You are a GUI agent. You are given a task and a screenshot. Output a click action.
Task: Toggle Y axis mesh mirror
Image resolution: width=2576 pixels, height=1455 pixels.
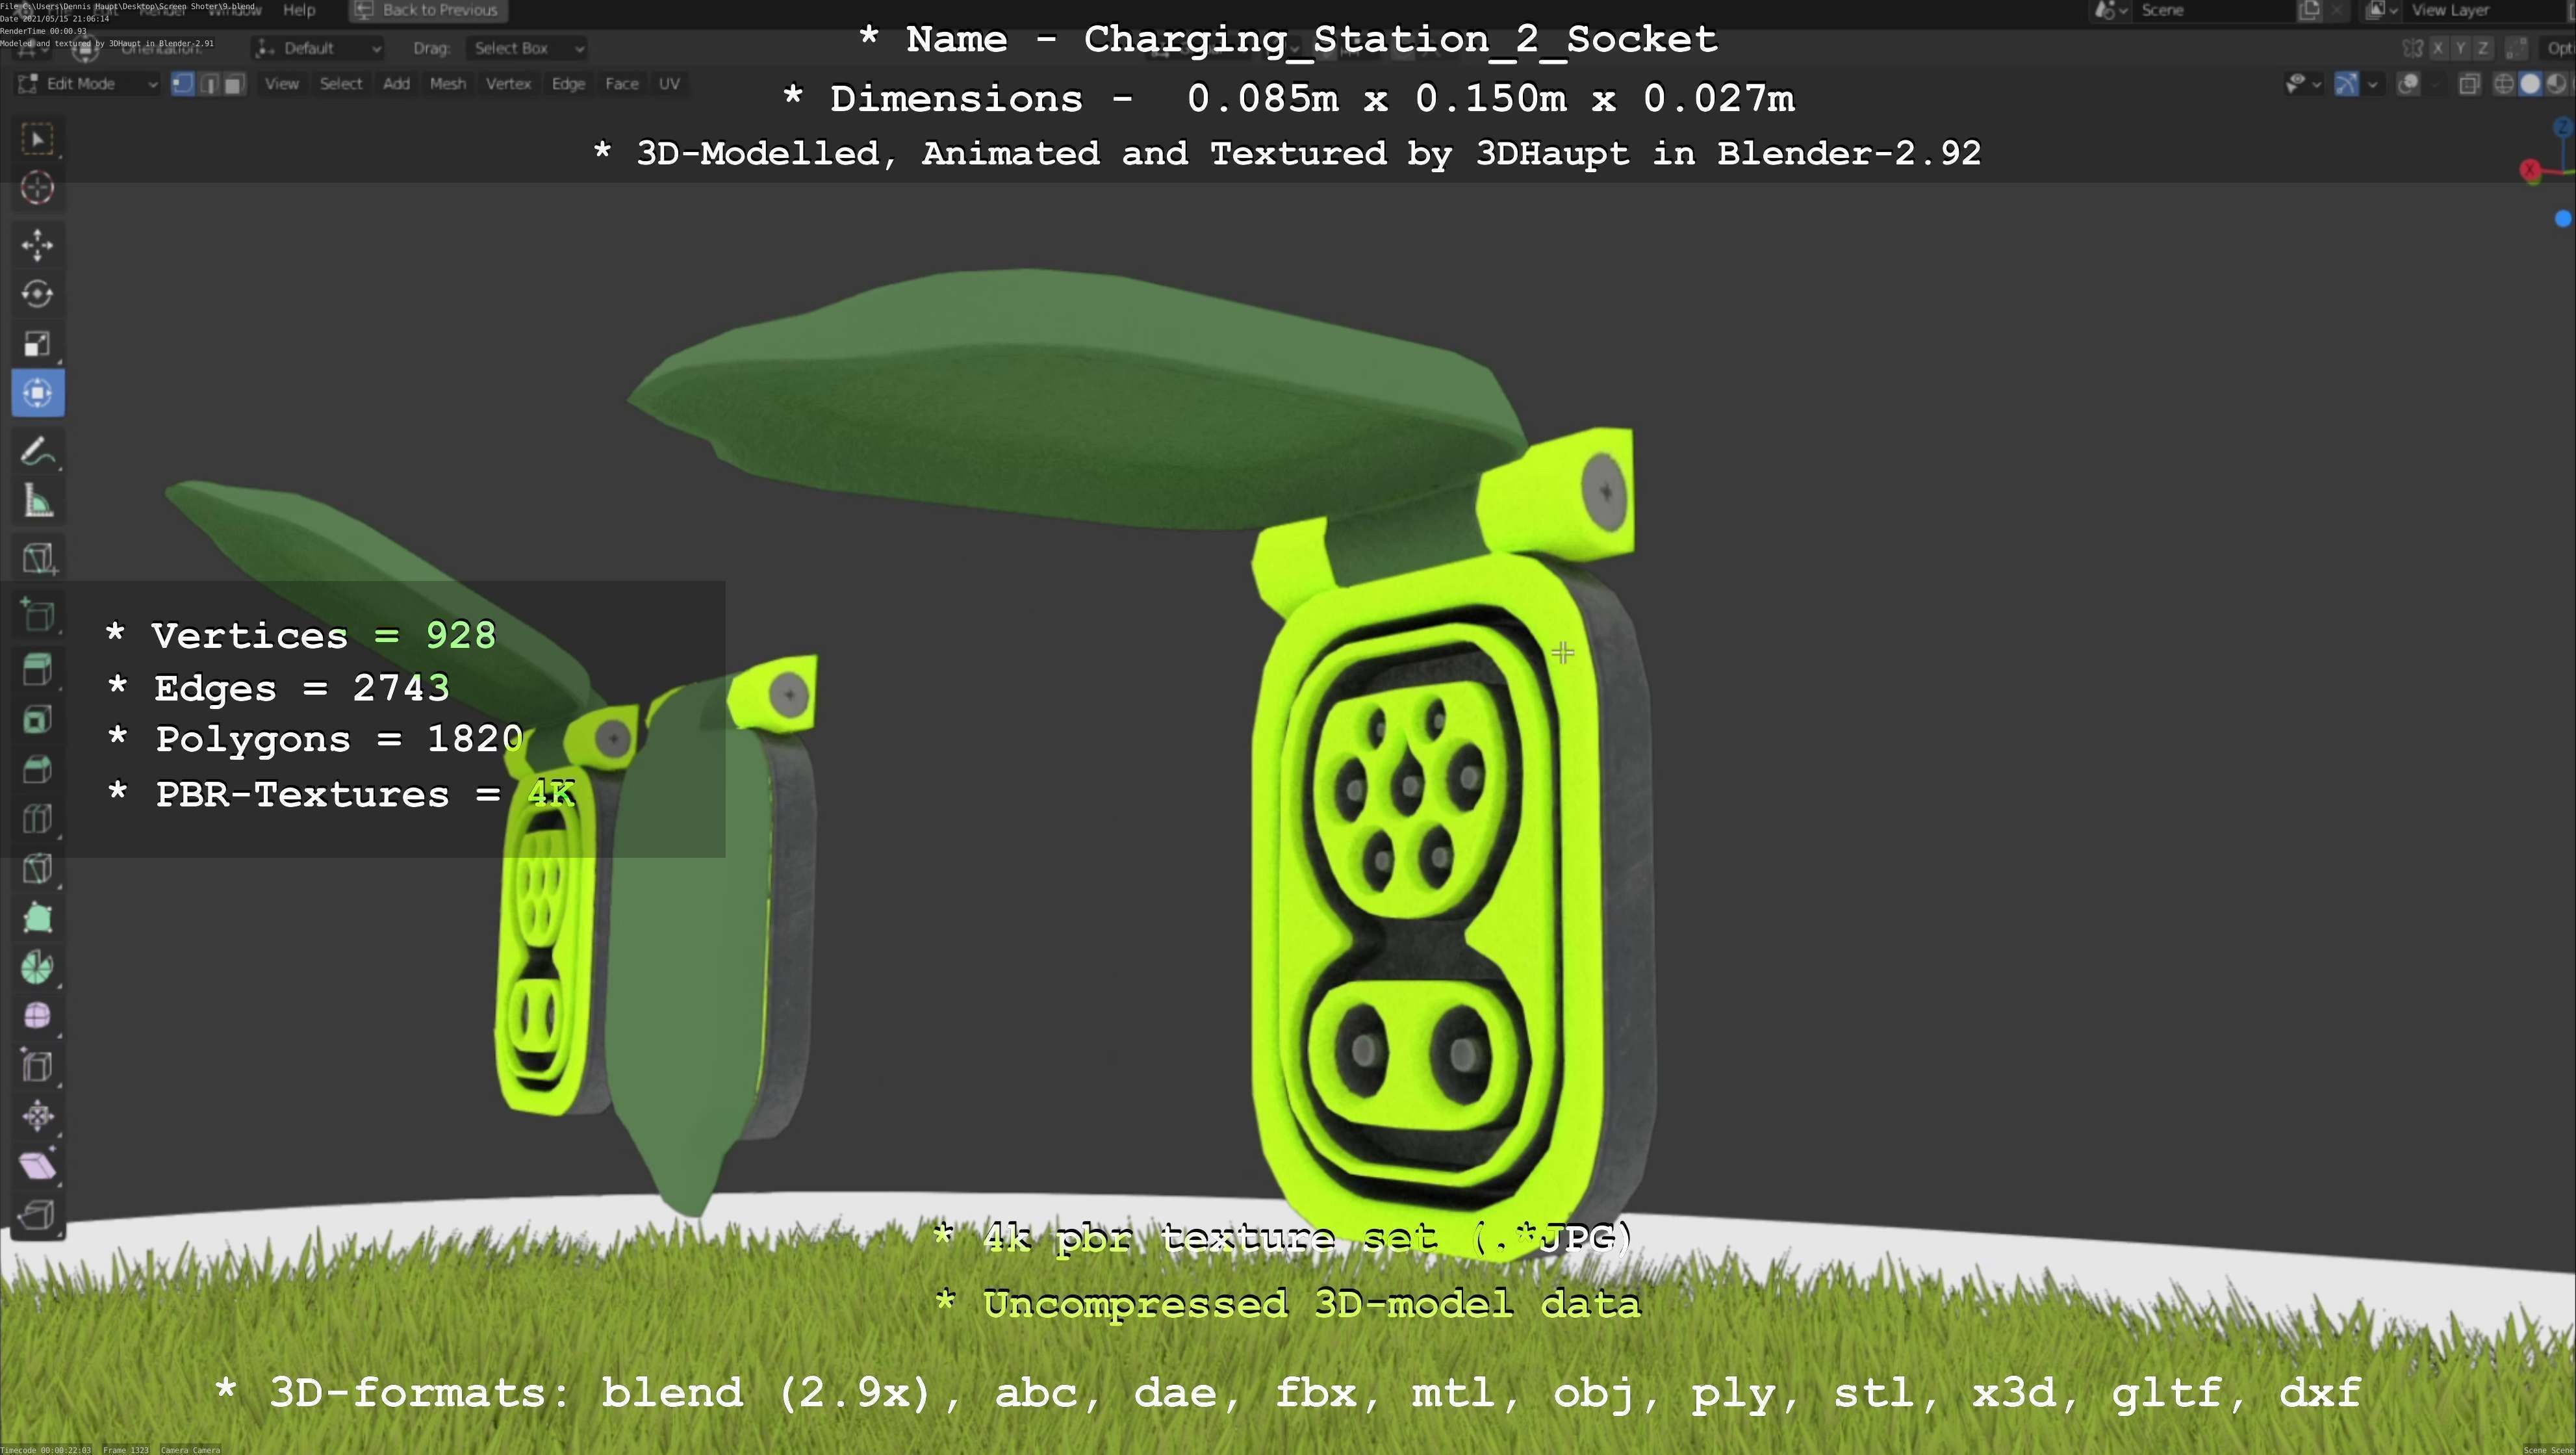coord(2460,48)
